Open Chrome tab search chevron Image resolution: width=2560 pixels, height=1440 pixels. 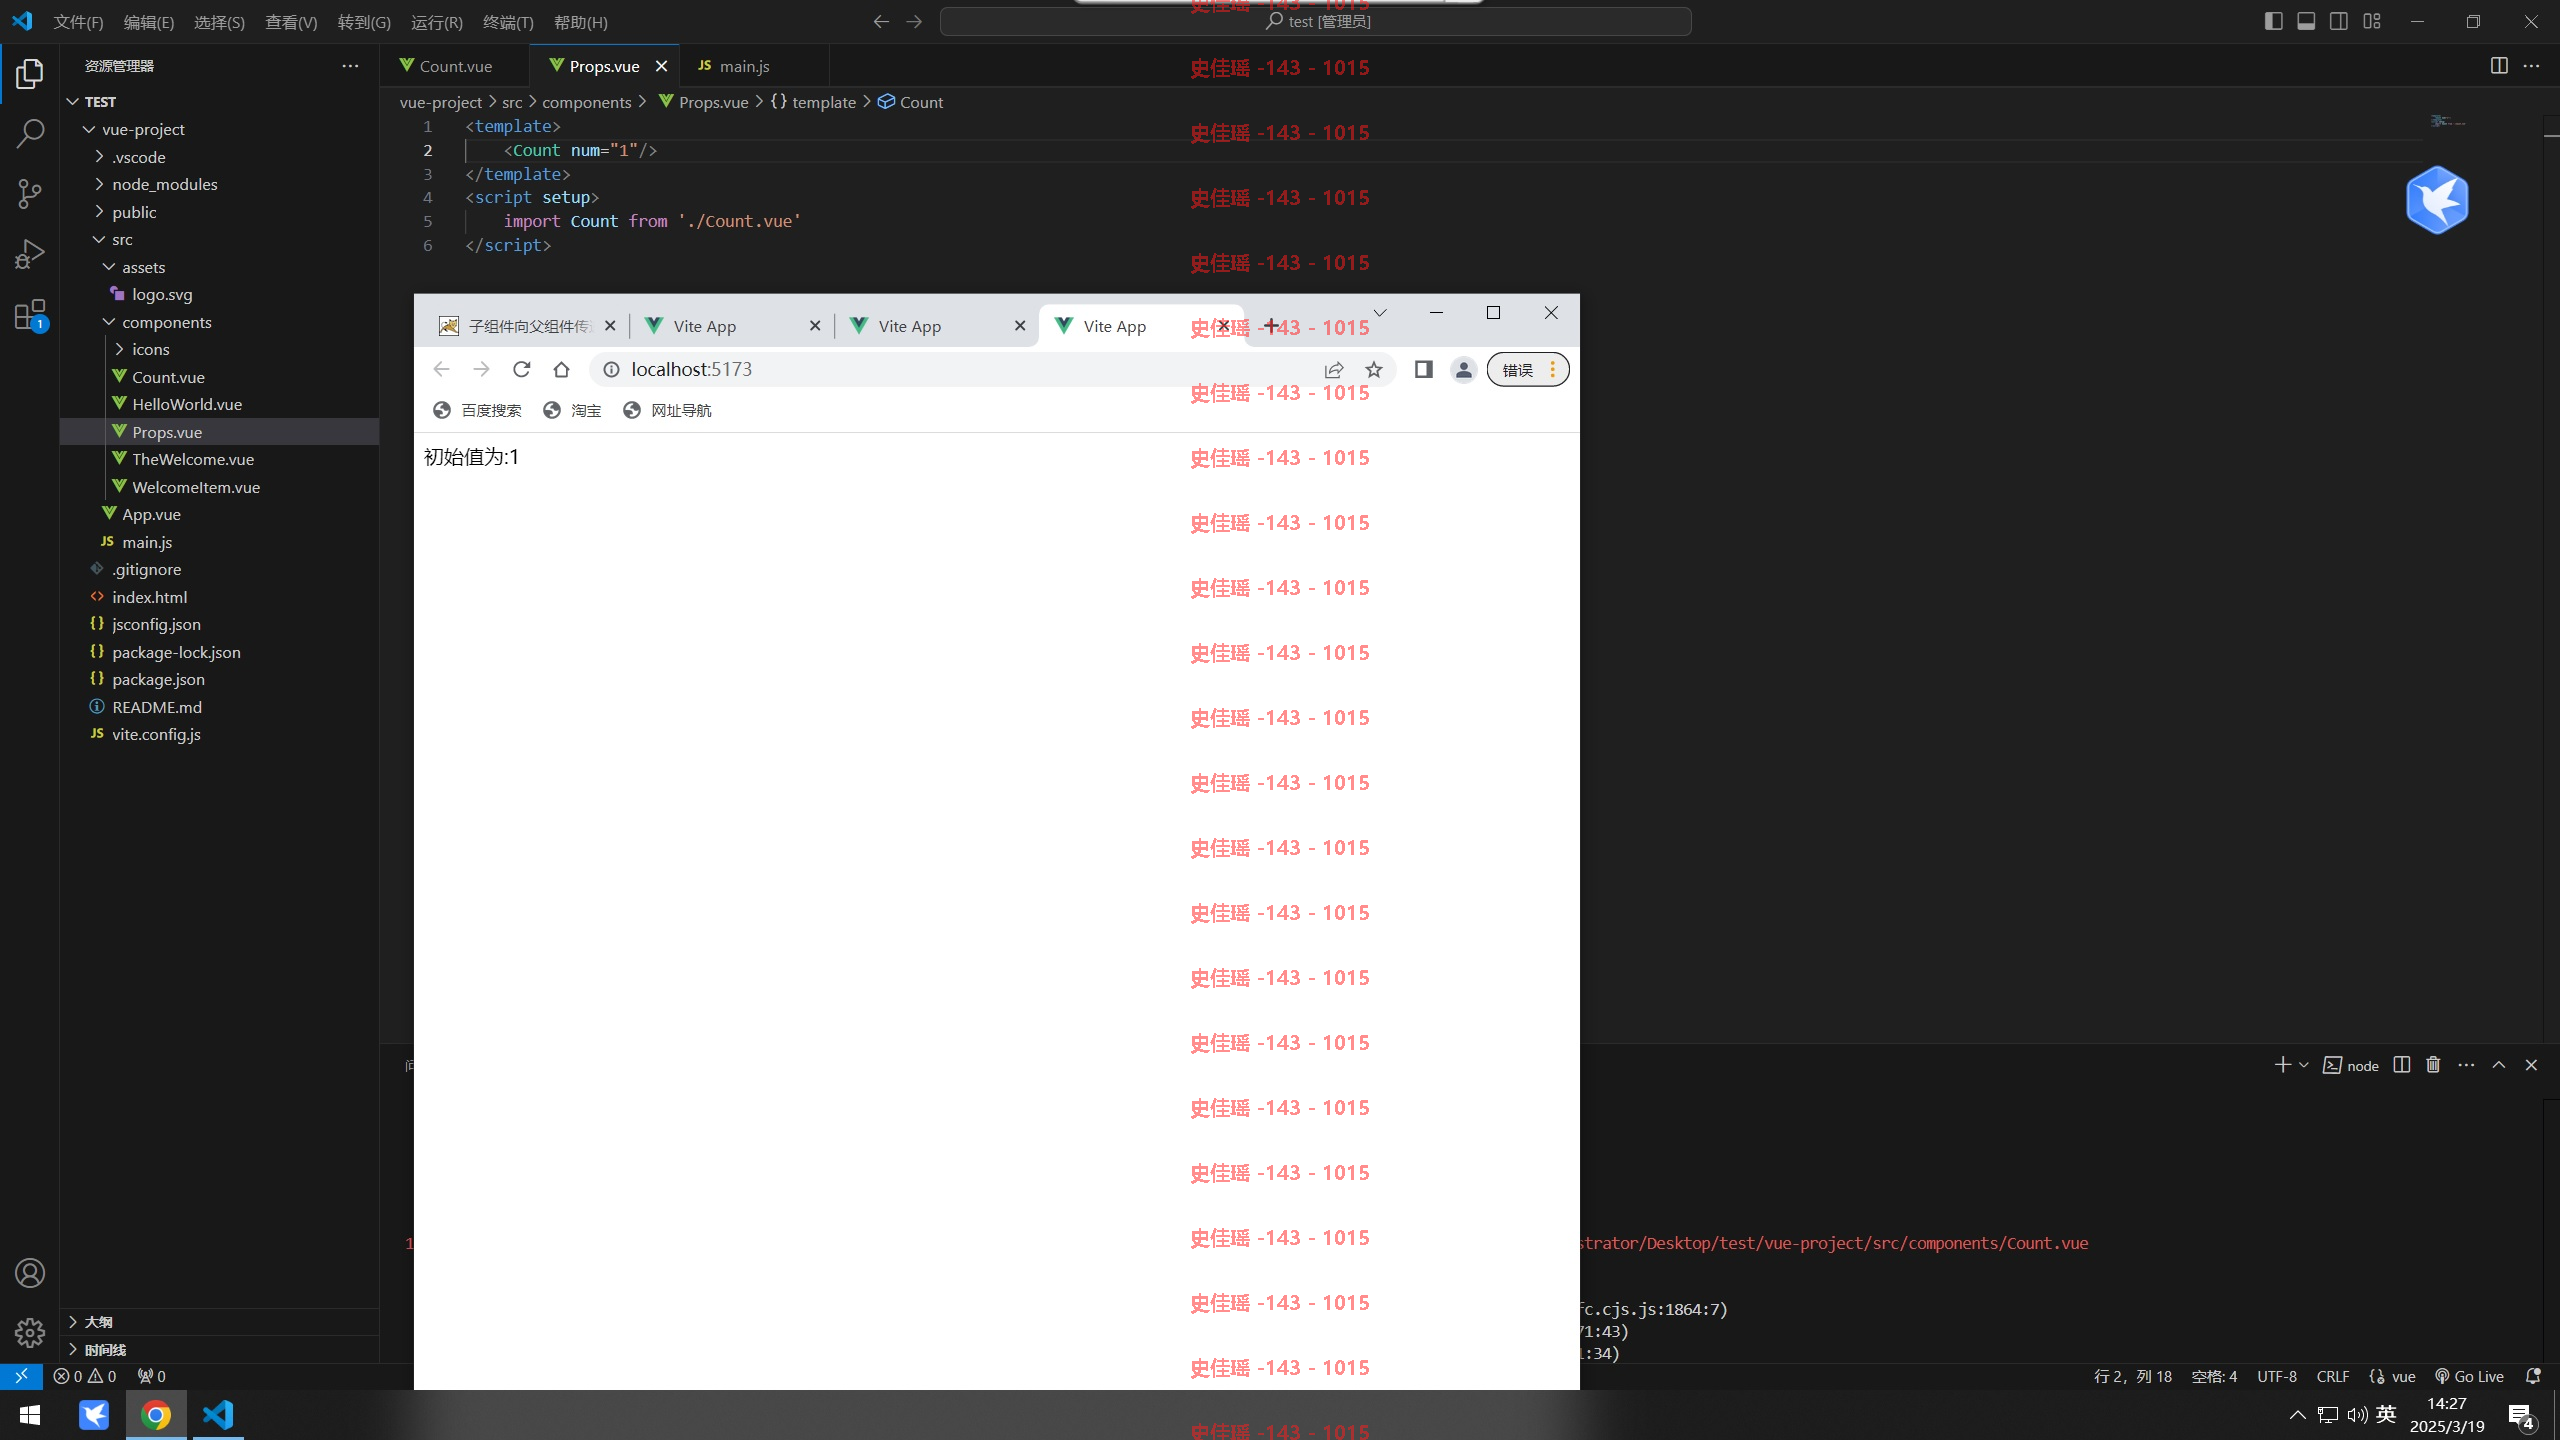(x=1380, y=313)
